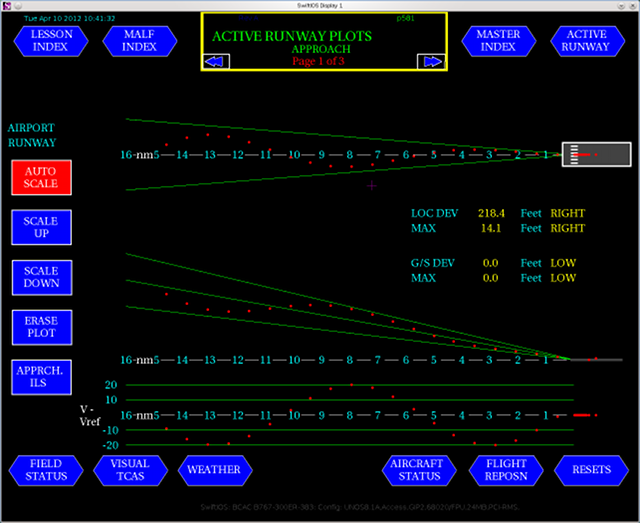Toggle the Auto Scale button
The image size is (640, 523).
pyautogui.click(x=41, y=178)
